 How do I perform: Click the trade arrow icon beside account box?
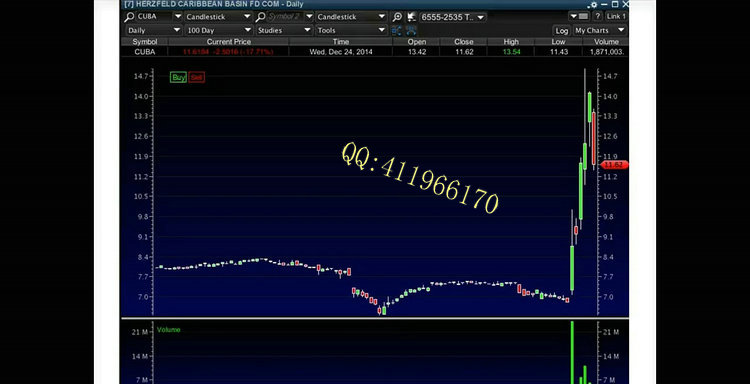coord(411,17)
